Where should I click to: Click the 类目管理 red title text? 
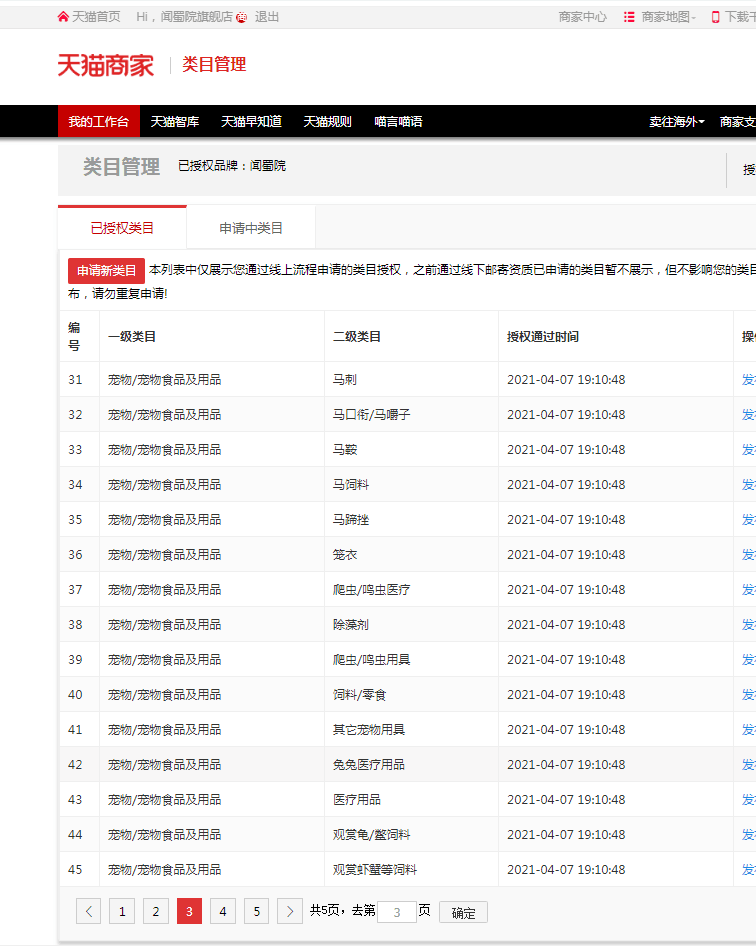(214, 64)
